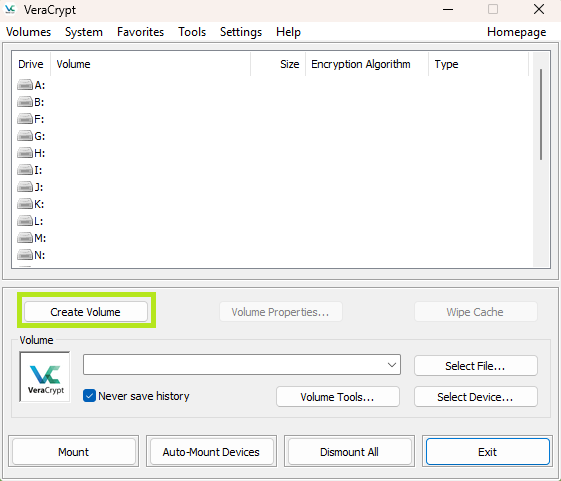Open the Settings menu

pos(241,32)
